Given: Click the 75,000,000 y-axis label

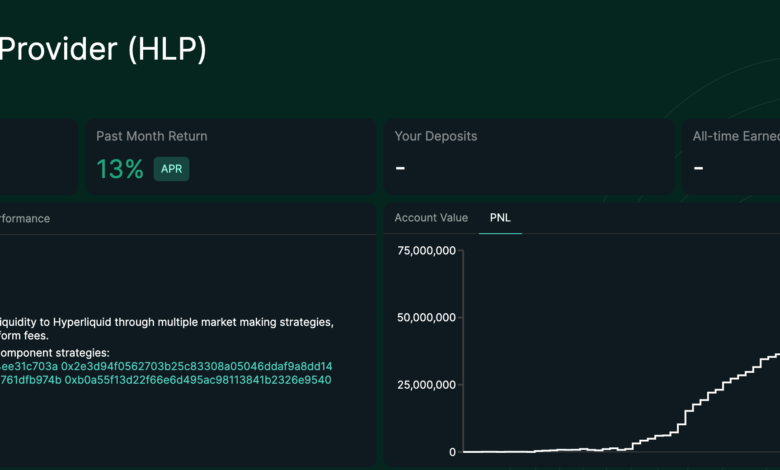Looking at the screenshot, I should 426,251.
